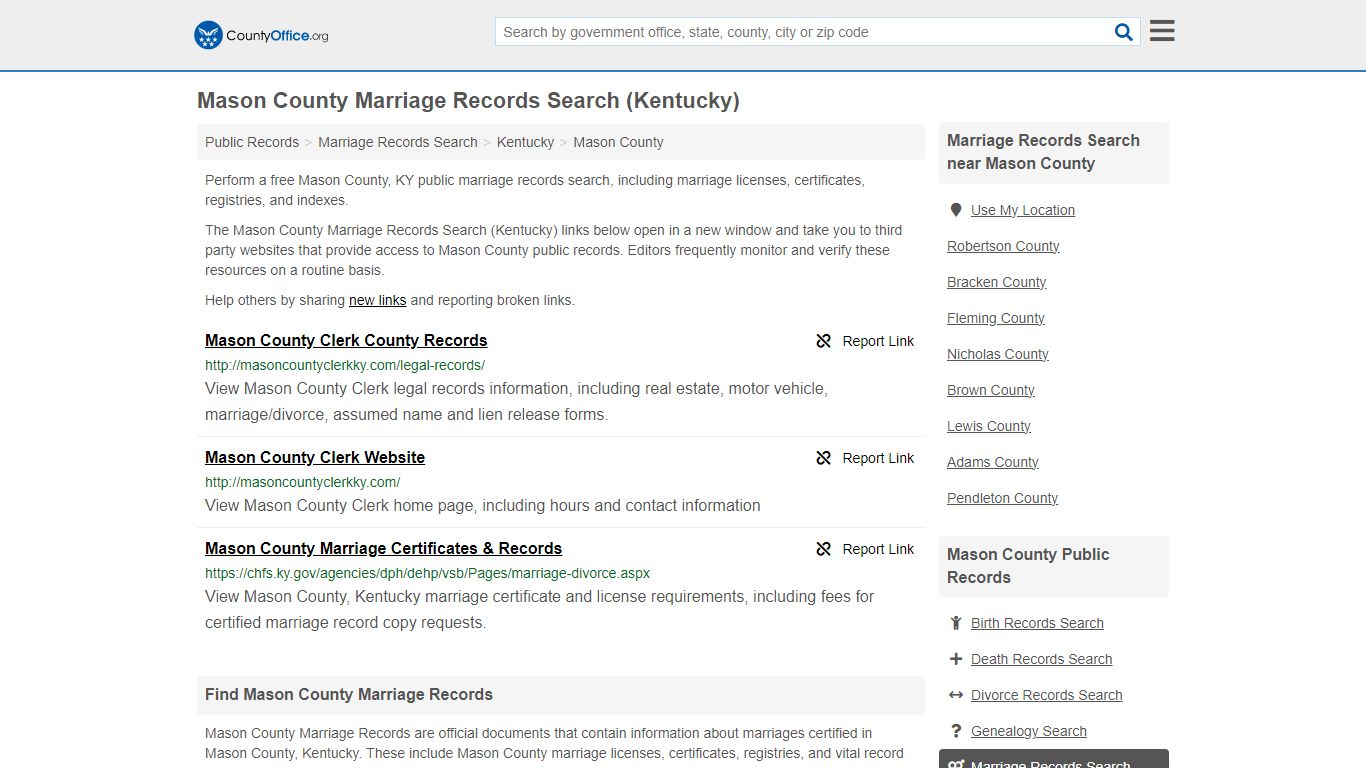Open Bracken County link
The image size is (1366, 768).
tap(996, 282)
